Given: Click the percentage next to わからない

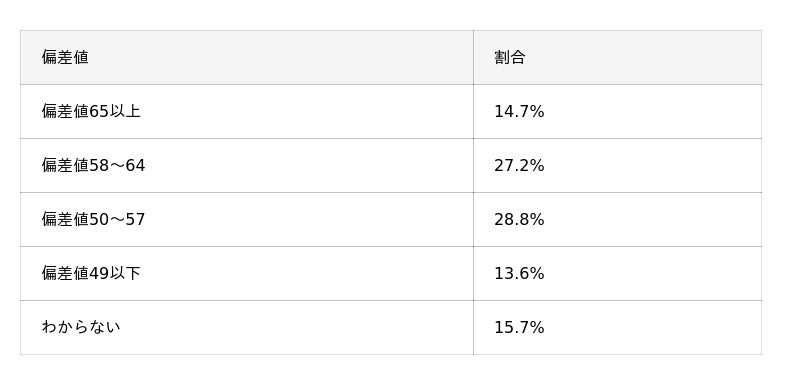Looking at the screenshot, I should (x=519, y=328).
